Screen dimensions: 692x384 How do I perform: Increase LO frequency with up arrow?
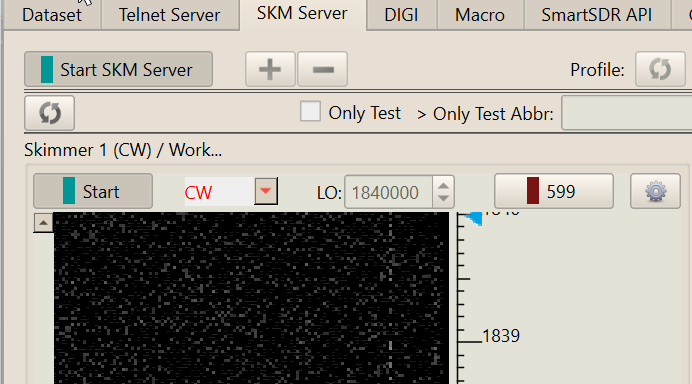[x=444, y=184]
